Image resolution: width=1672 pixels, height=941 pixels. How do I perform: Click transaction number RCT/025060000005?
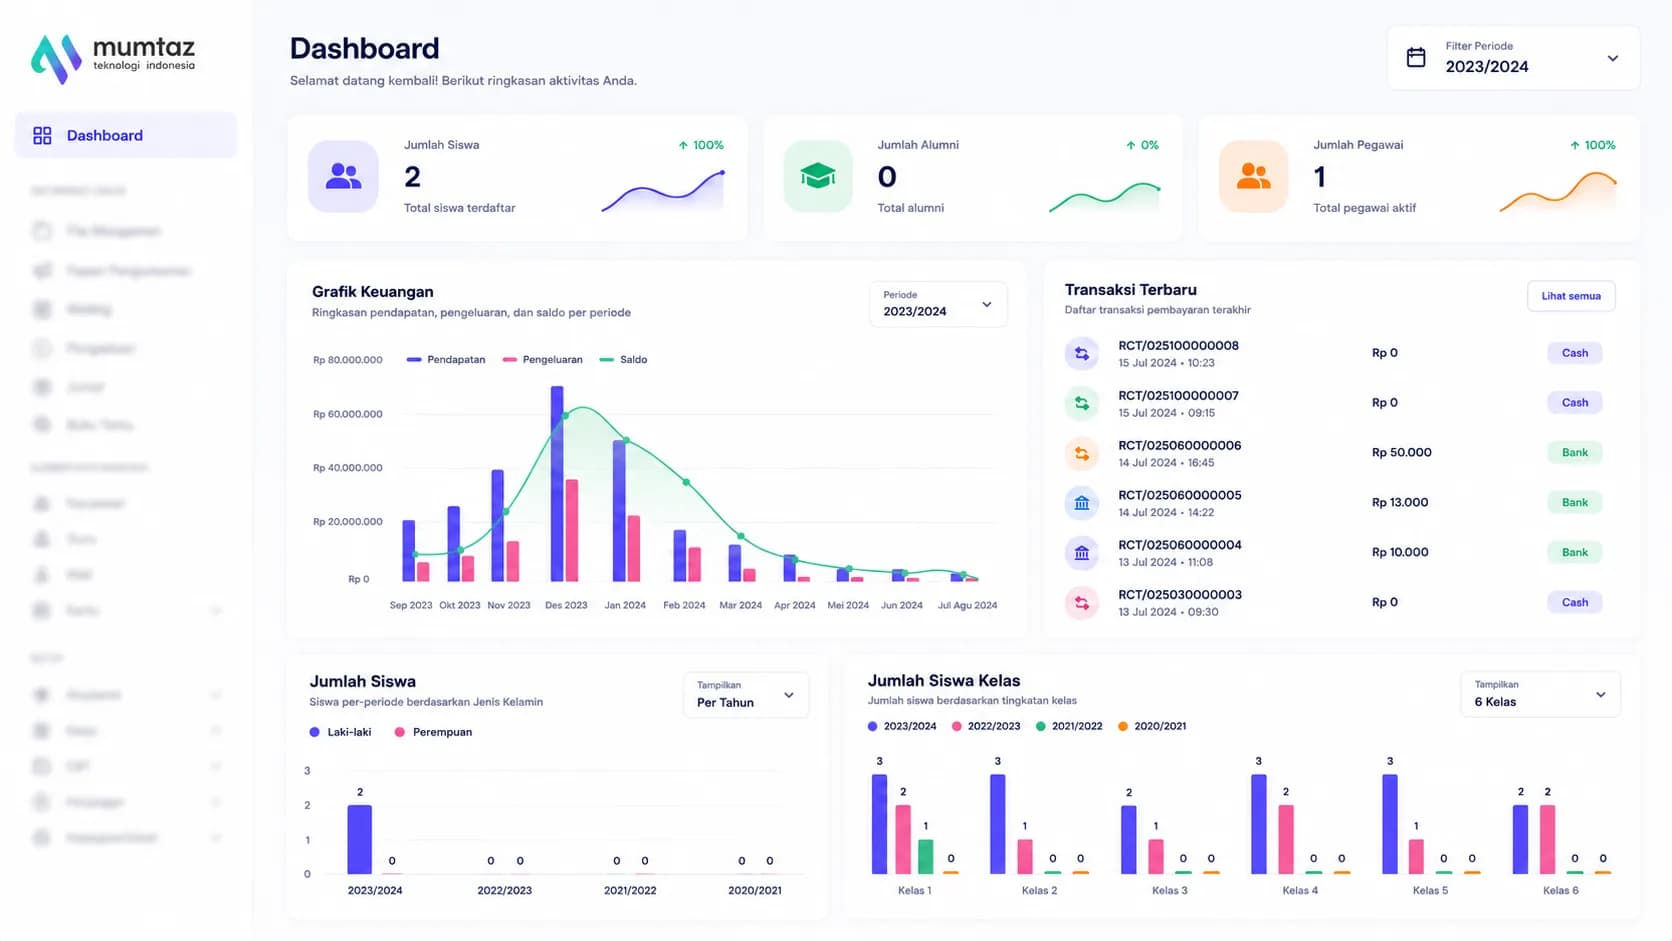click(x=1179, y=496)
